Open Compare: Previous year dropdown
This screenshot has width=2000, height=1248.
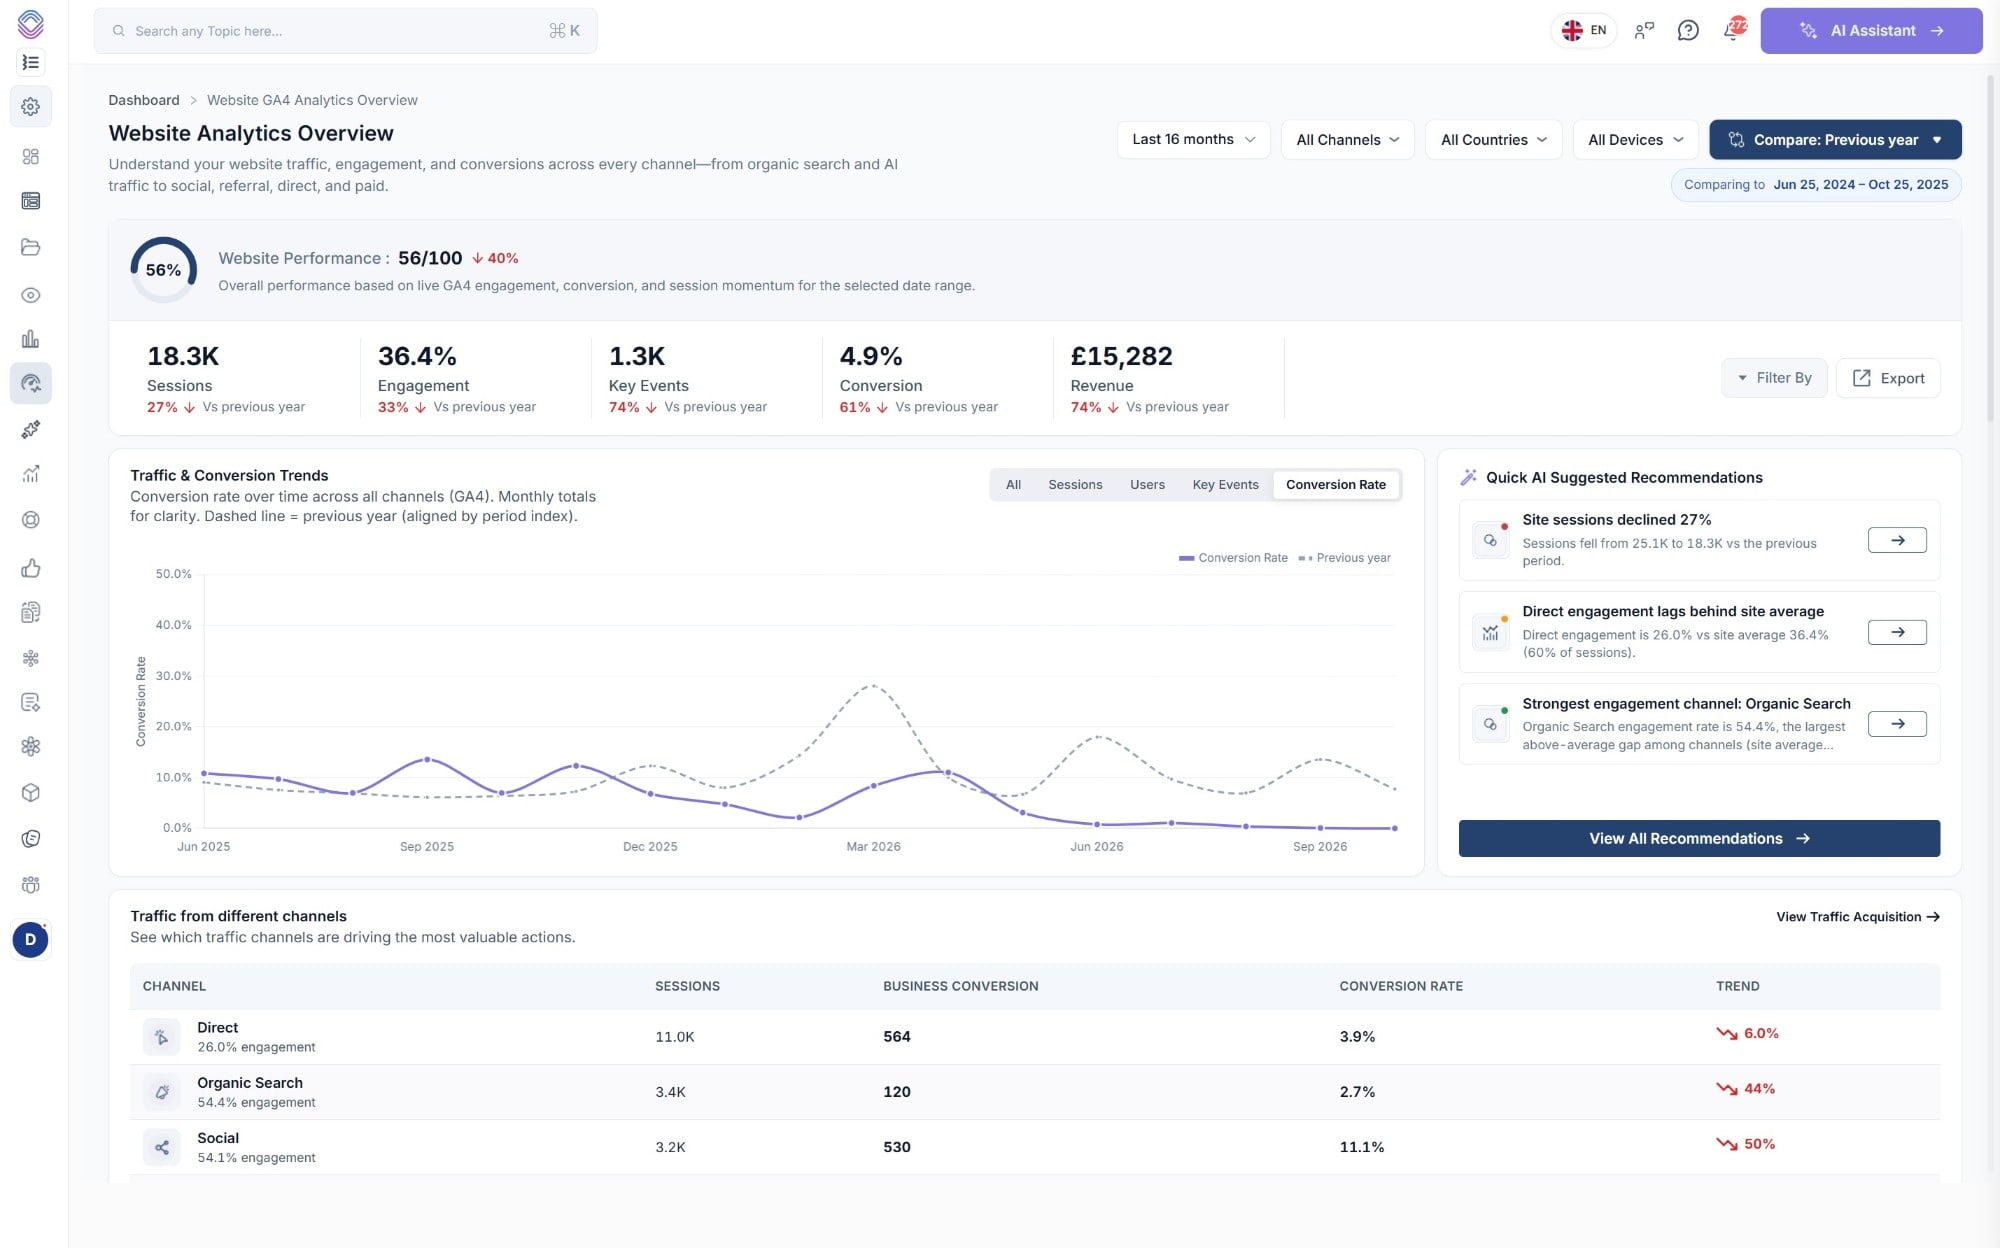(1835, 140)
